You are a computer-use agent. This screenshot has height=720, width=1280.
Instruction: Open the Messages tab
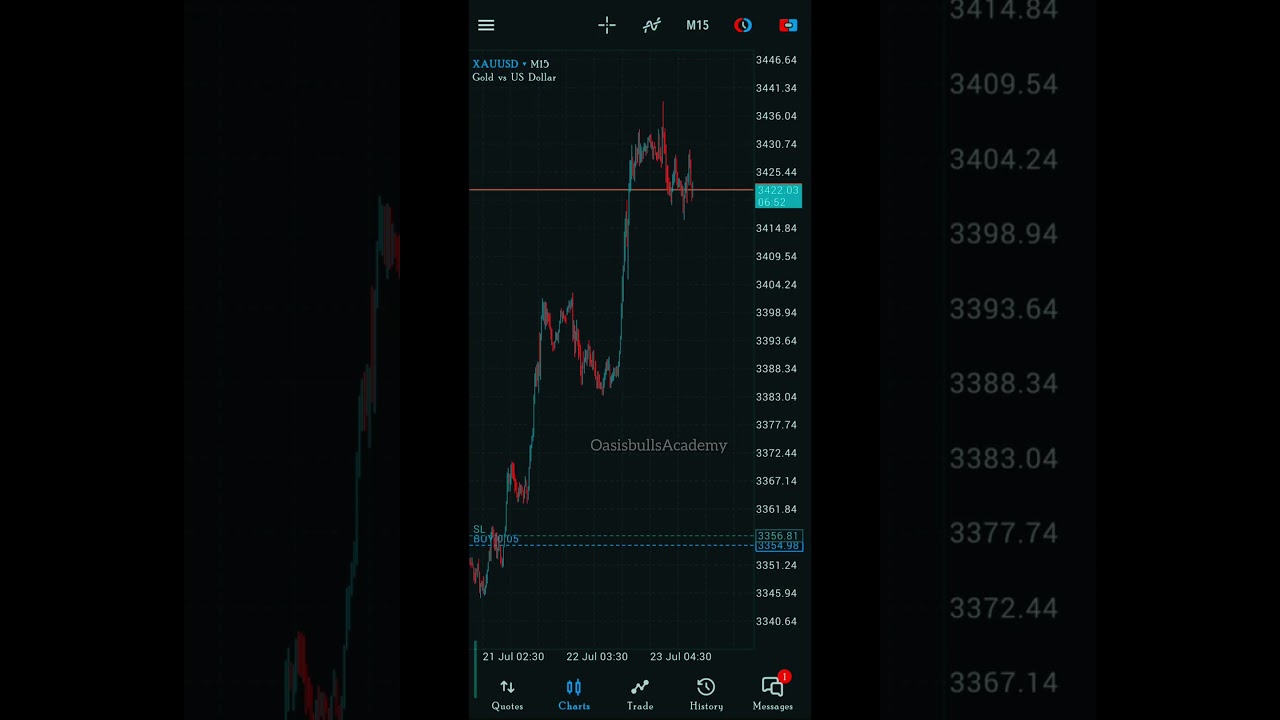[773, 693]
